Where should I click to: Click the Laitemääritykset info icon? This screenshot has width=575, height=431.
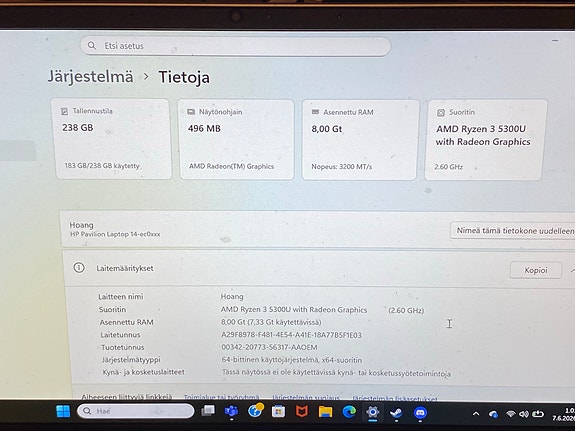point(79,267)
